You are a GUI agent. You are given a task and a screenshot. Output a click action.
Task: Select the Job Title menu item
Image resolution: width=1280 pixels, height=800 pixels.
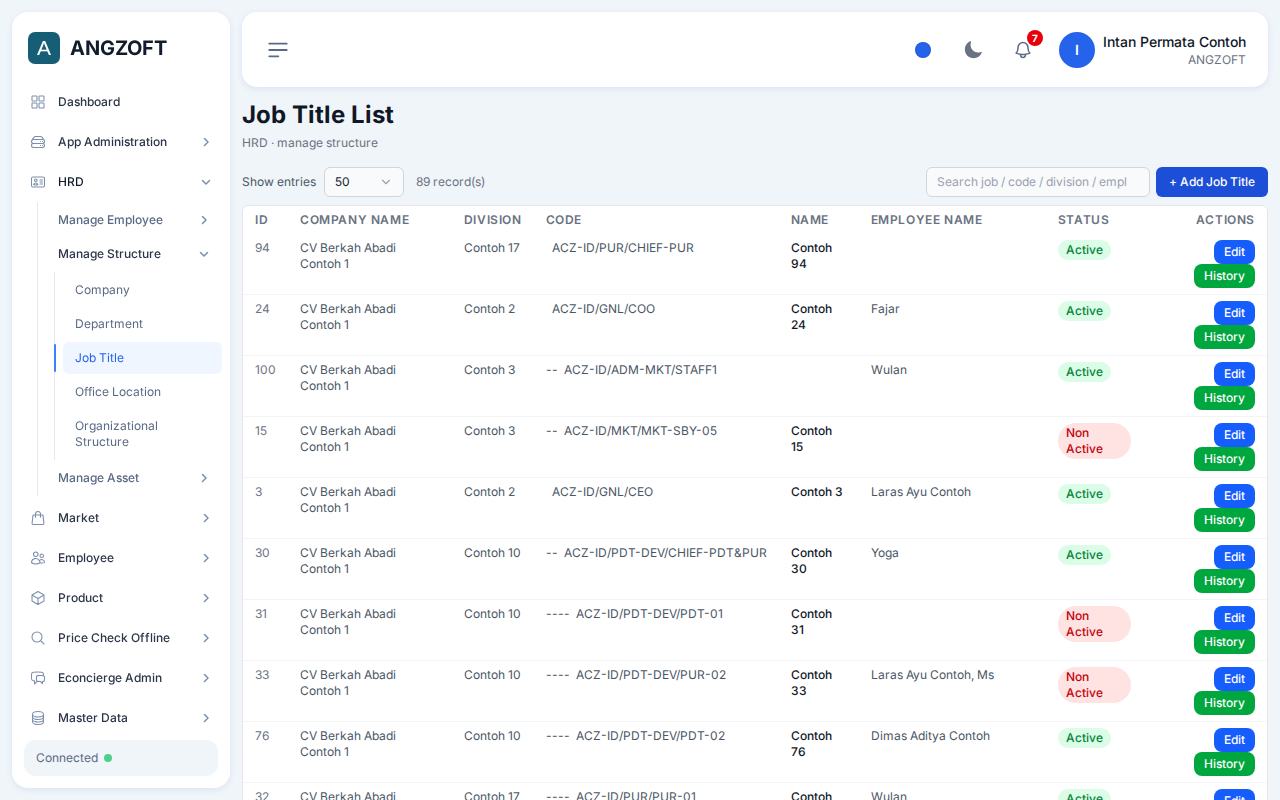tap(142, 358)
